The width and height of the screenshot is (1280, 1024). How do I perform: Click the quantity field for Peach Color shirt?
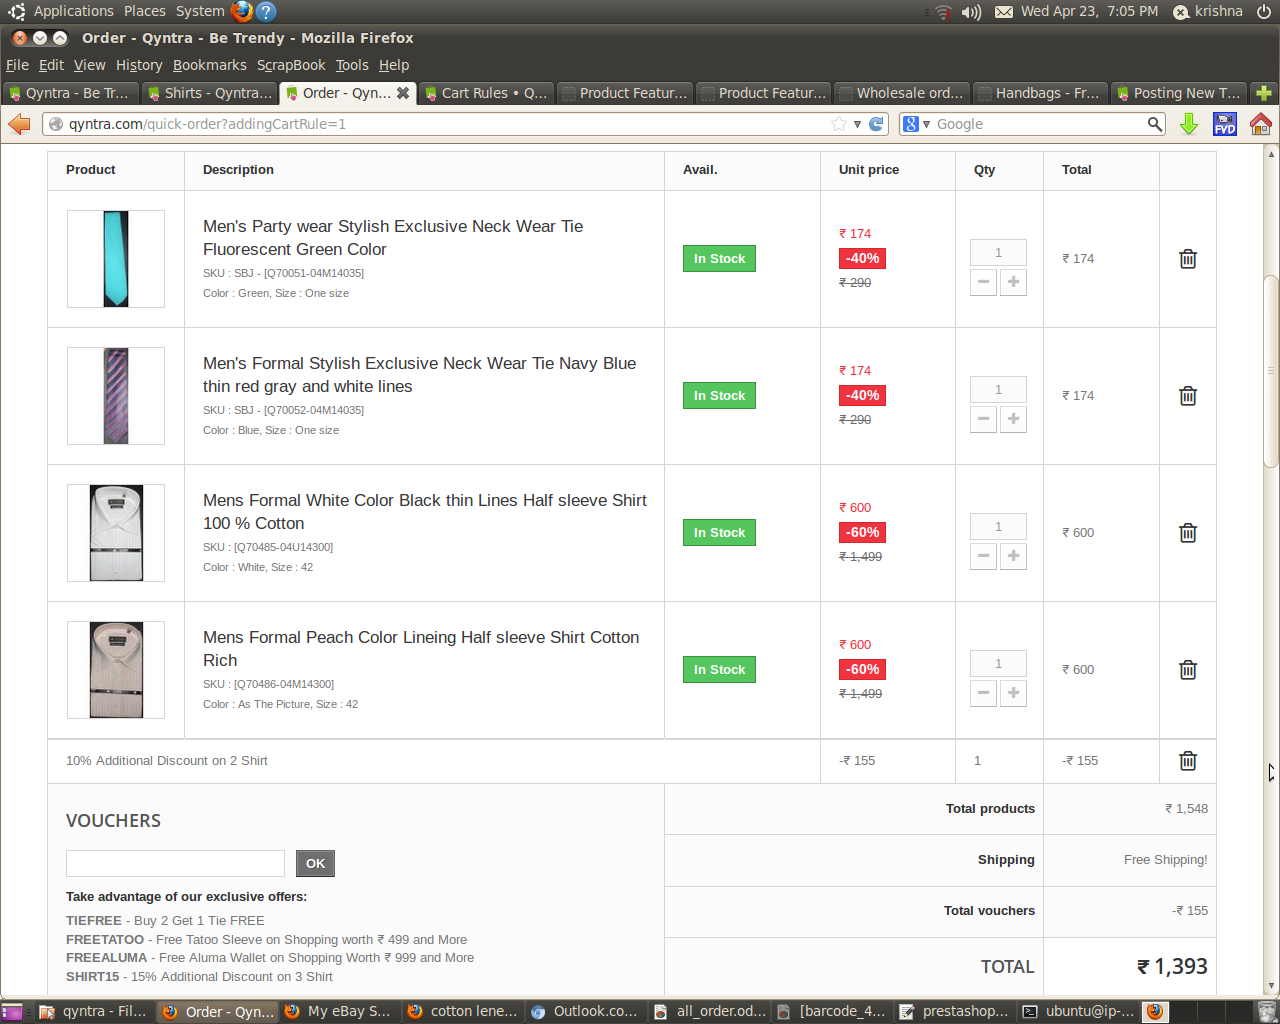click(x=999, y=664)
